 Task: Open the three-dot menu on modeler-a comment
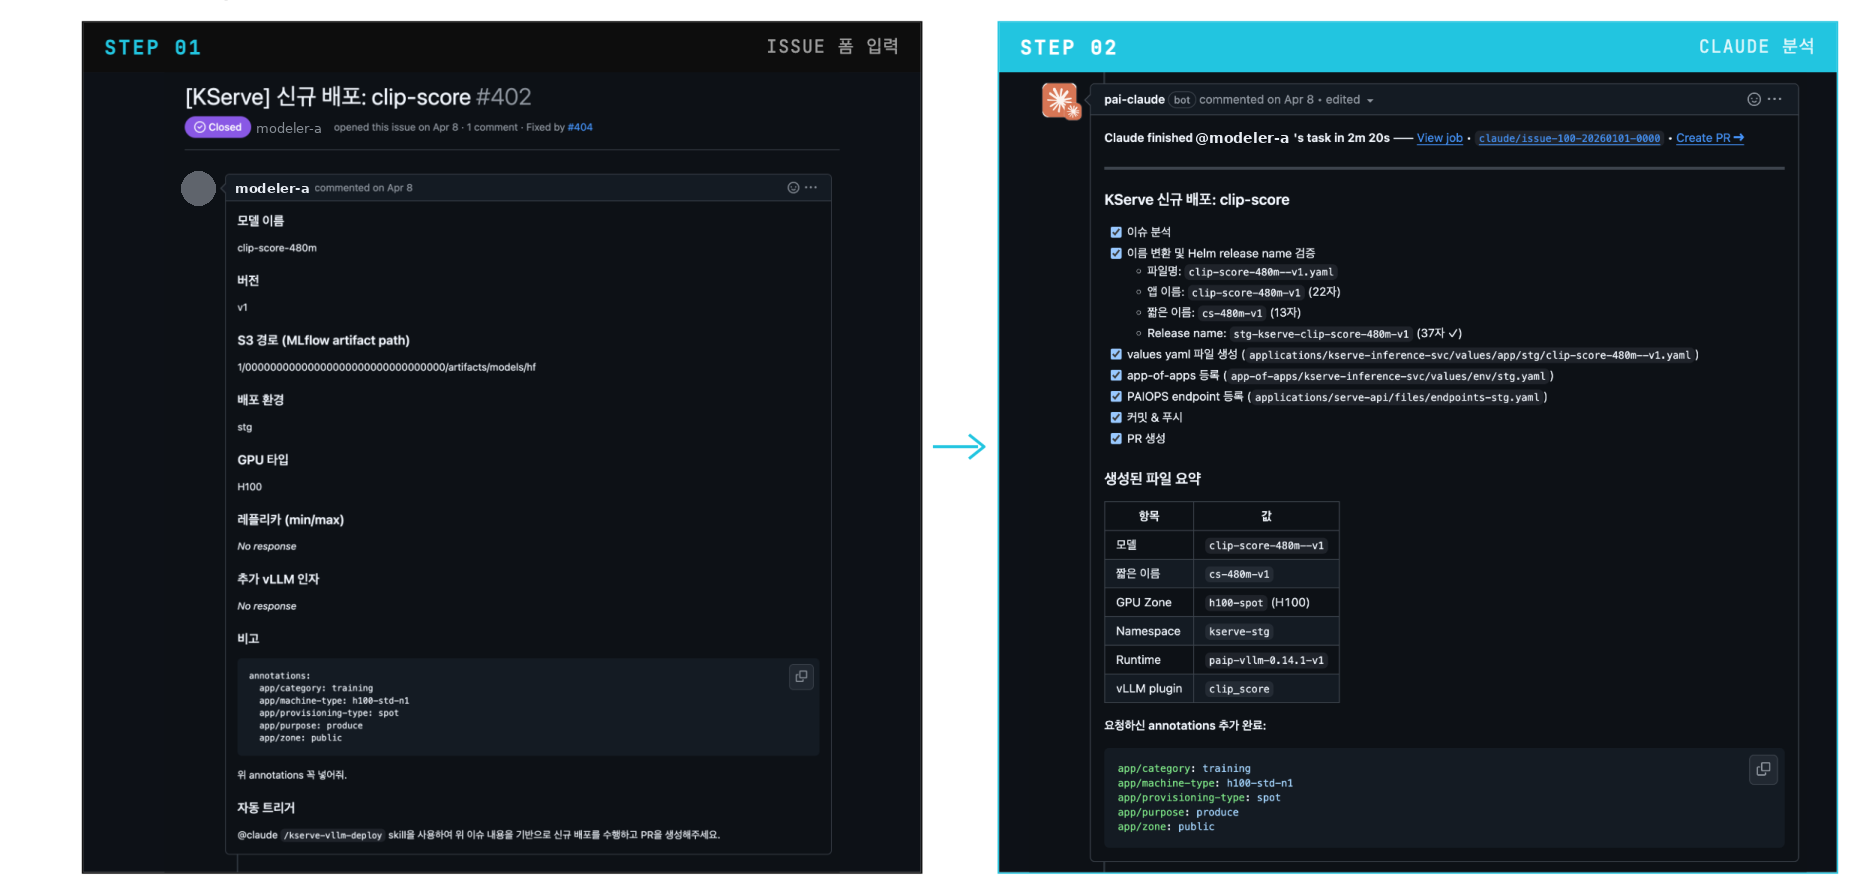pos(811,188)
